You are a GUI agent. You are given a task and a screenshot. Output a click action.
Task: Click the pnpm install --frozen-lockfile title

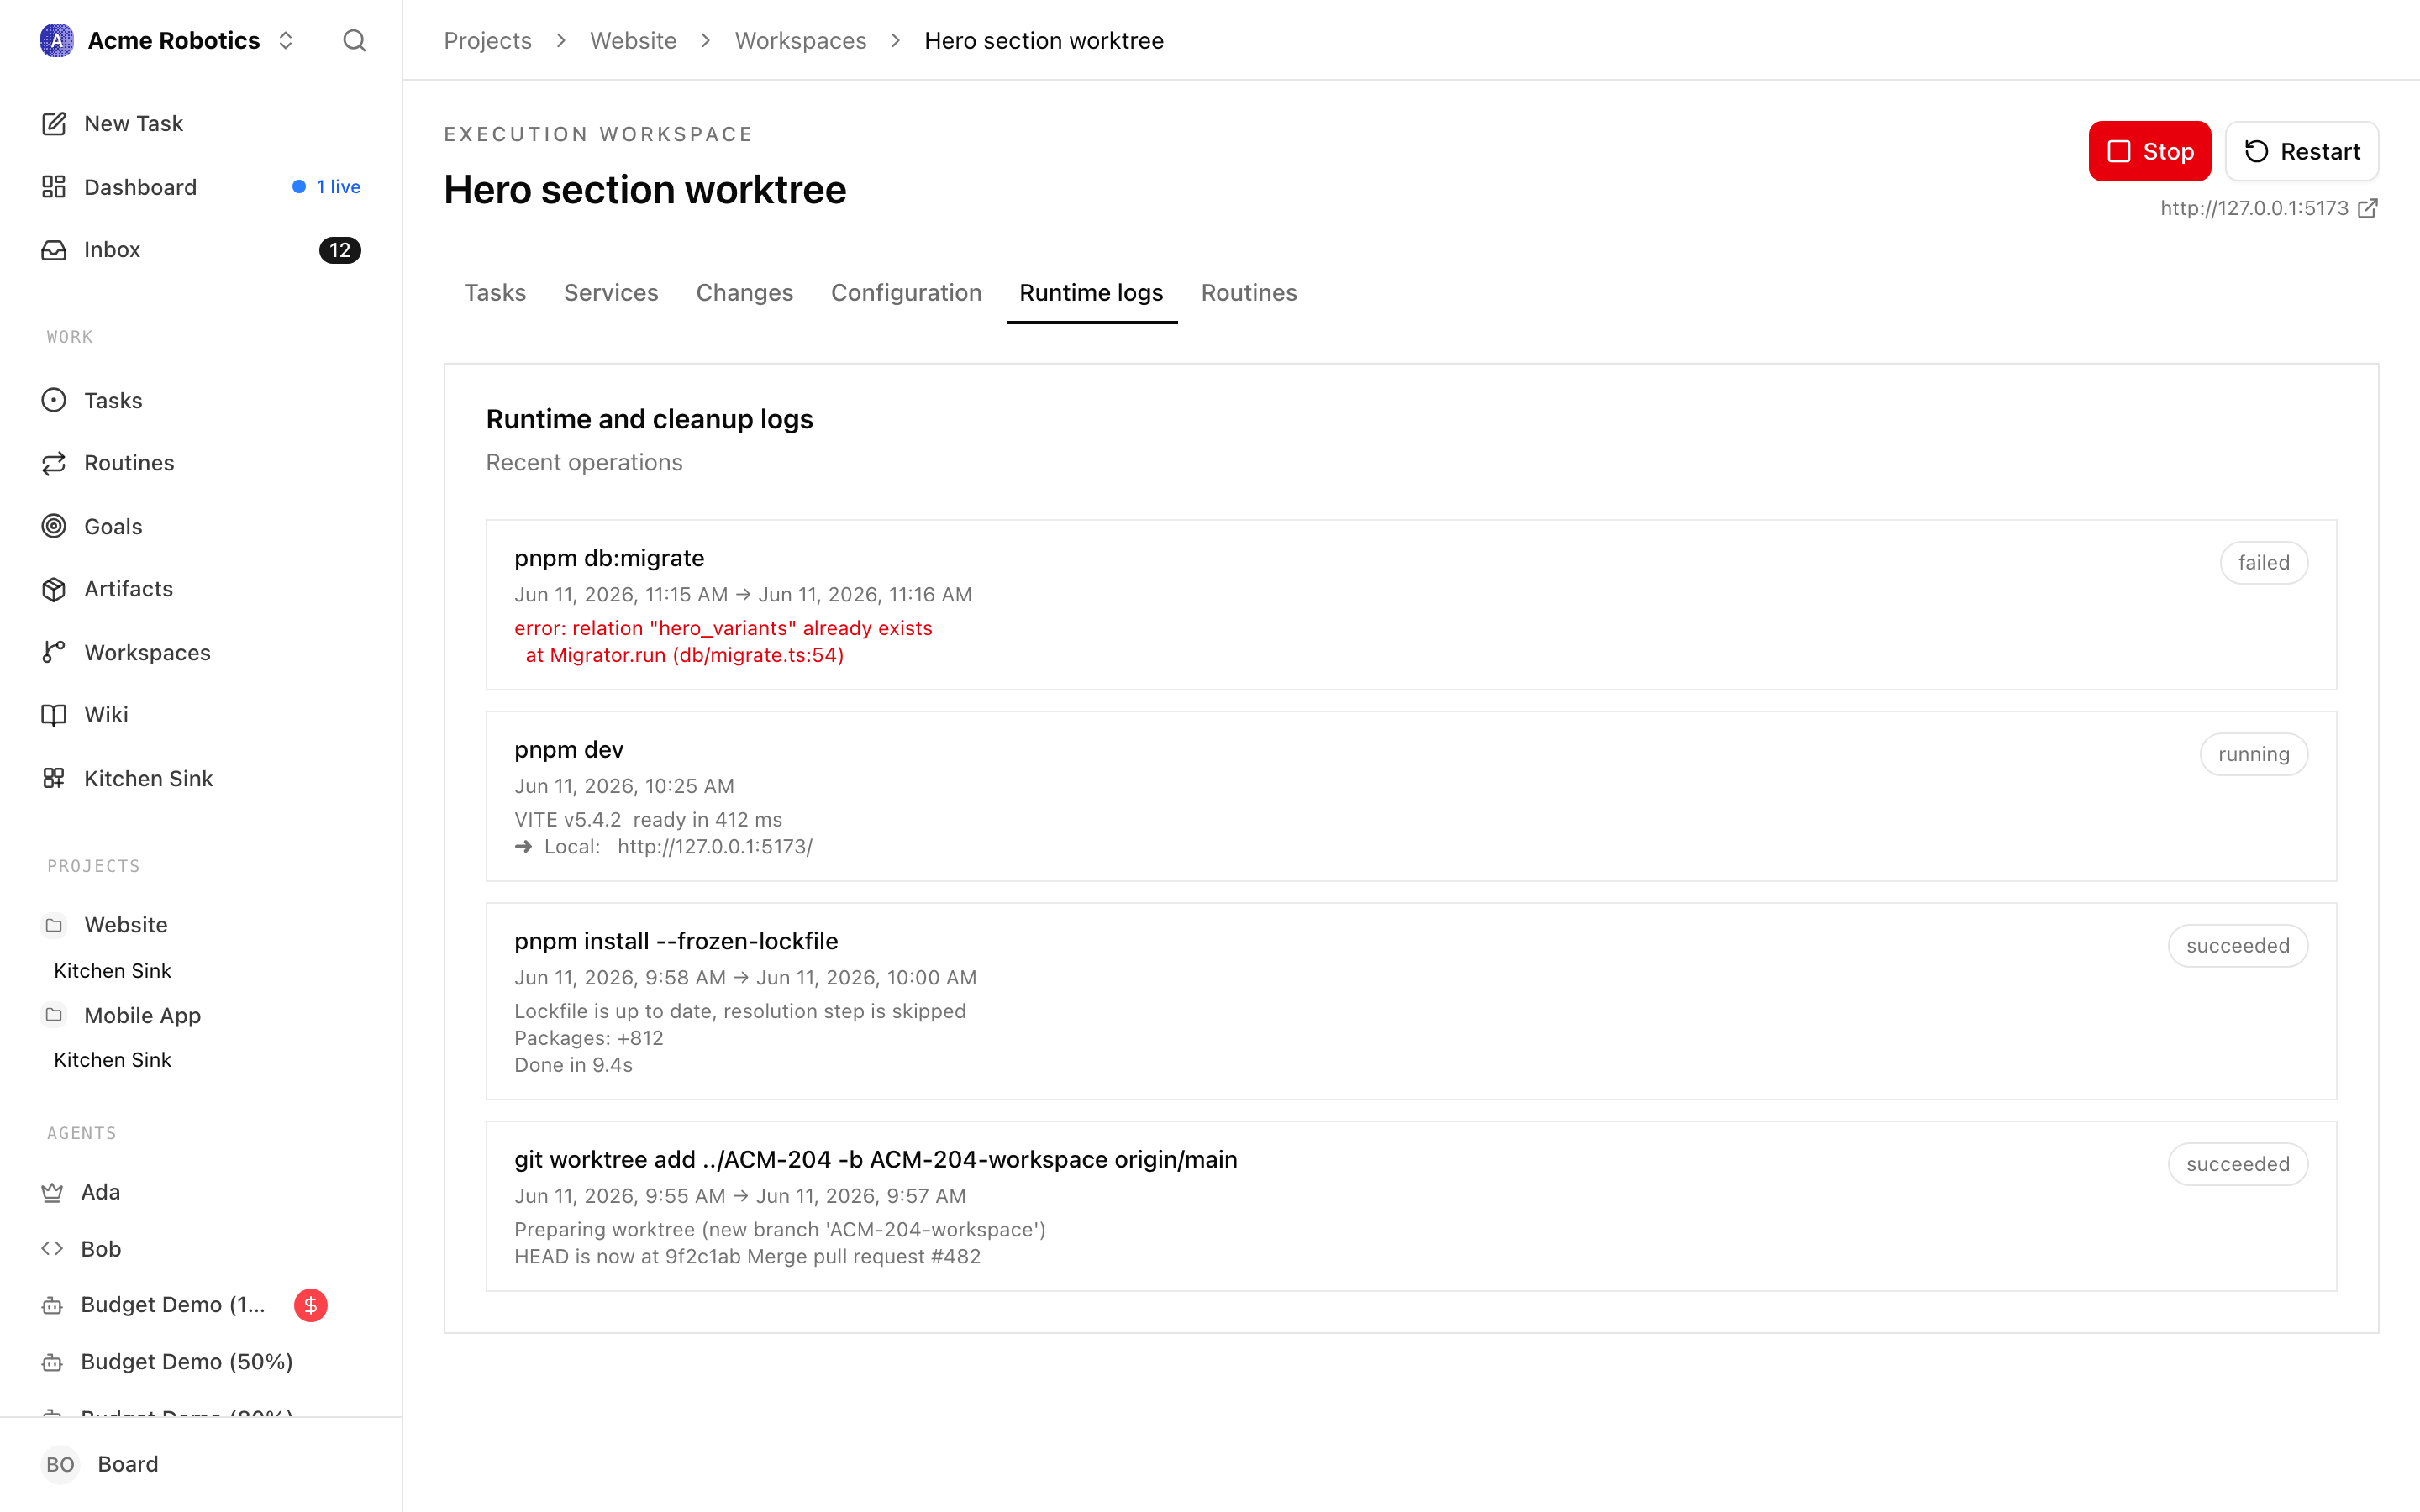[676, 941]
